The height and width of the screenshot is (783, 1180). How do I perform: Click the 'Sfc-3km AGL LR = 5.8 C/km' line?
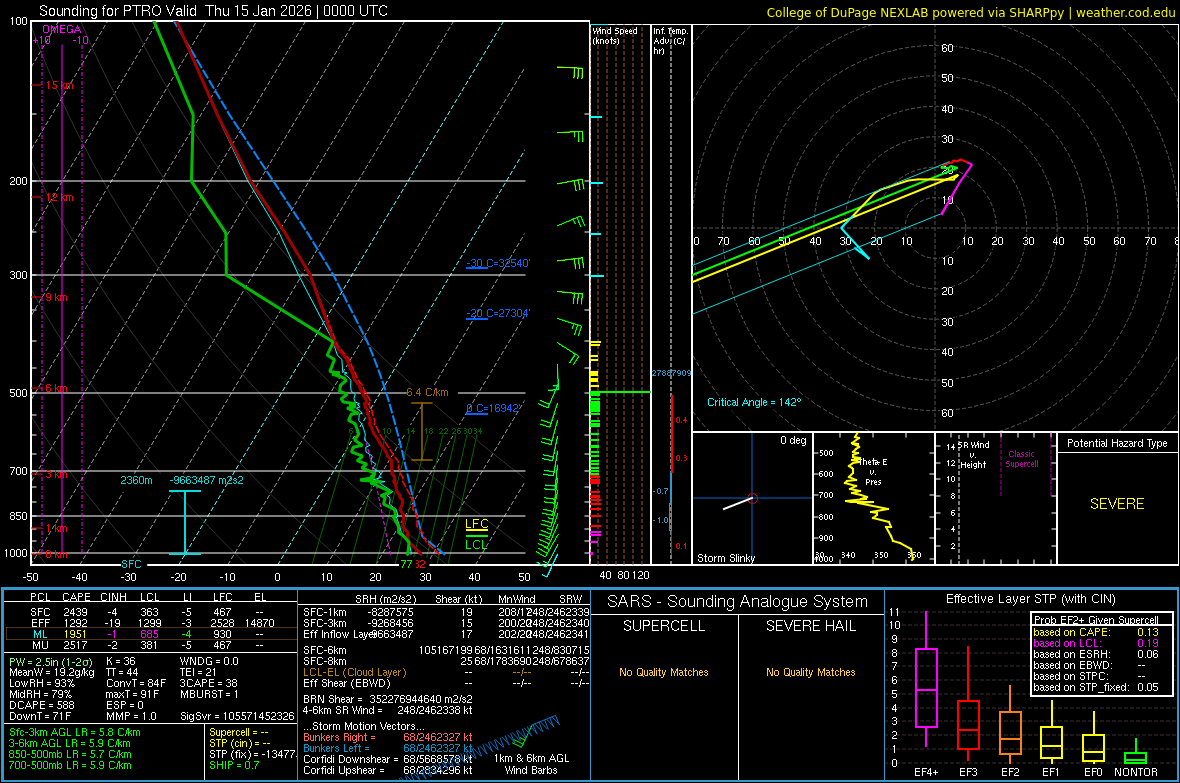tap(75, 732)
